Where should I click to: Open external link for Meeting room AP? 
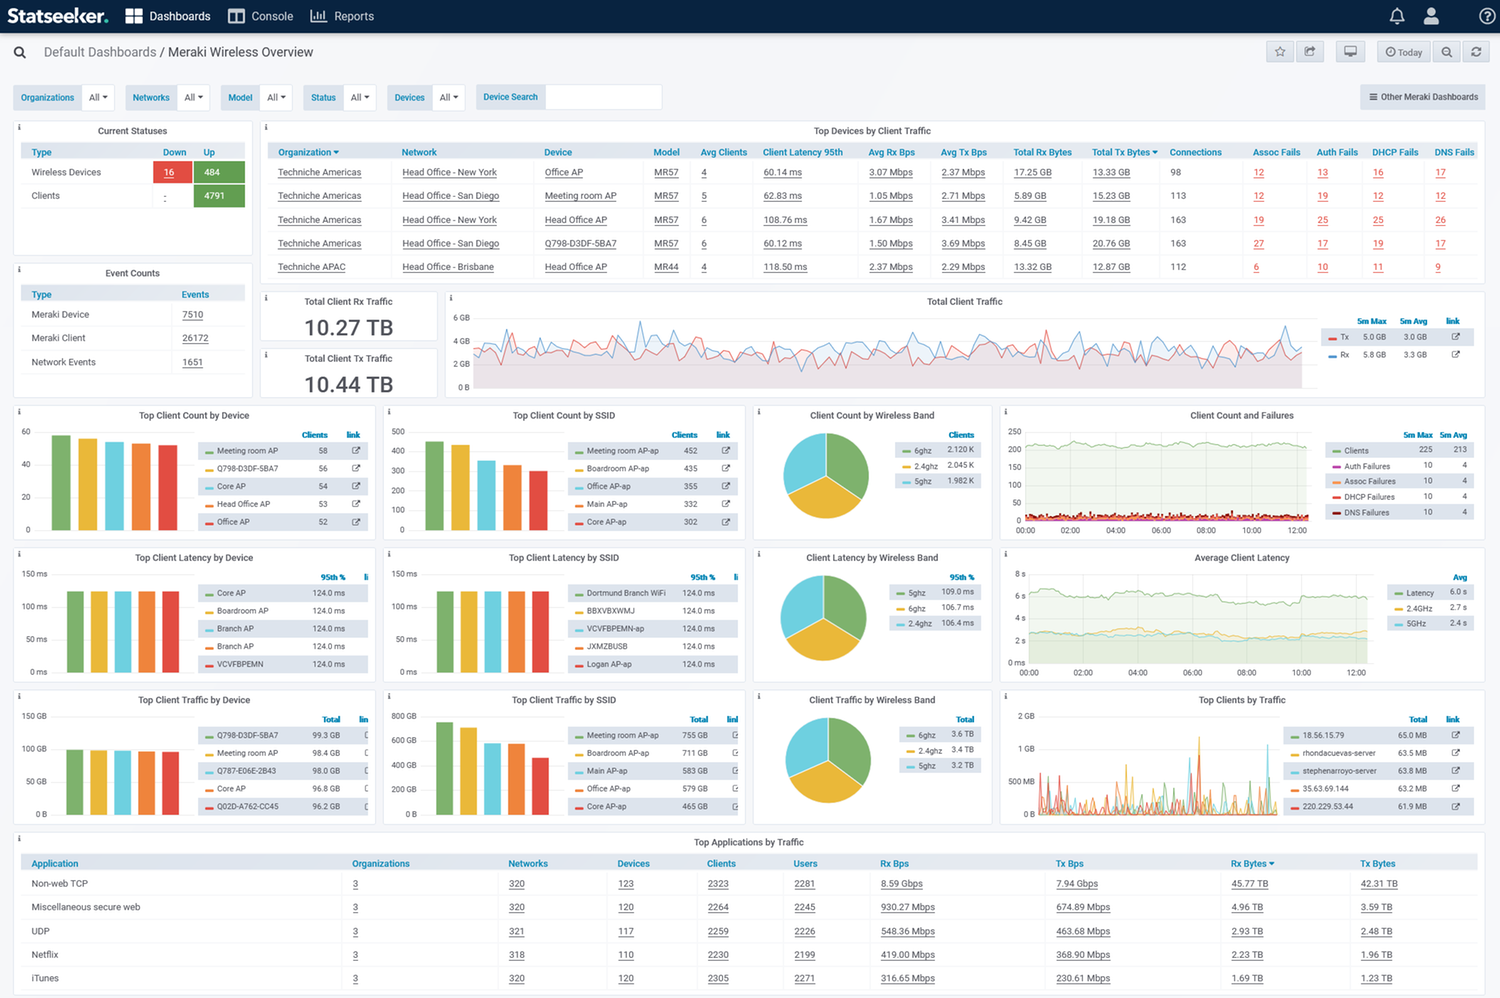[x=355, y=450]
